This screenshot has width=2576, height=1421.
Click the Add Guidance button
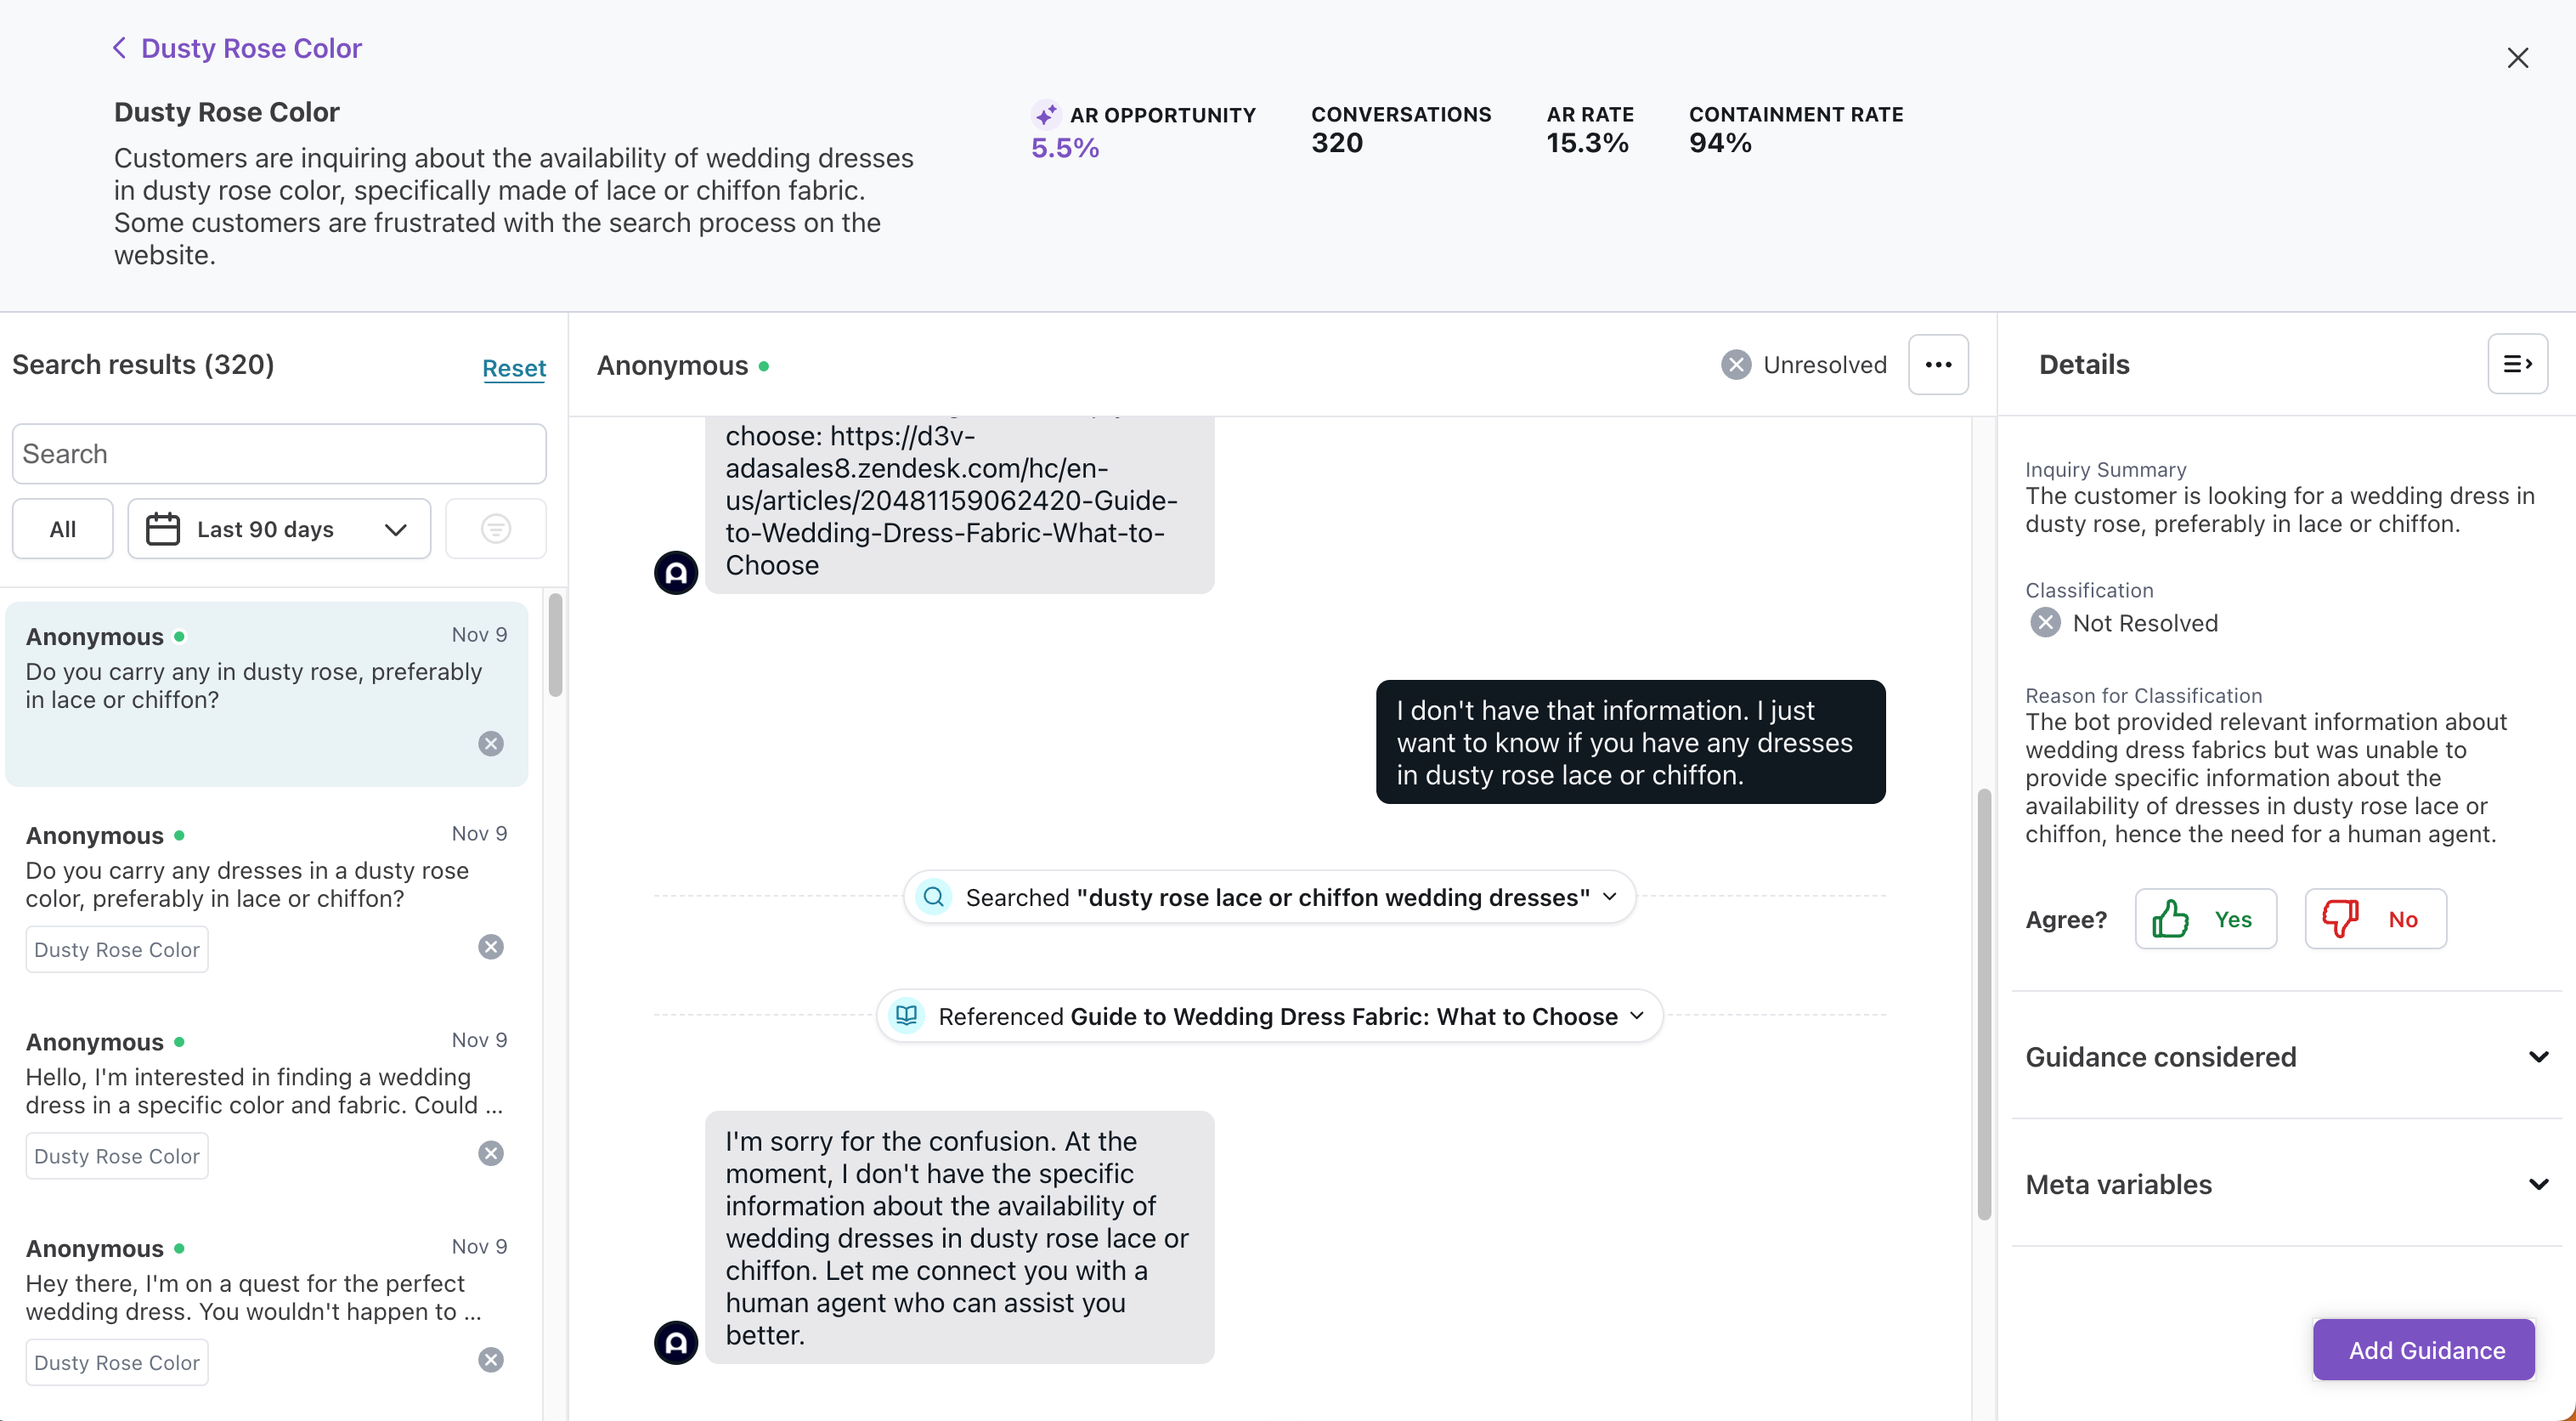pyautogui.click(x=2425, y=1350)
